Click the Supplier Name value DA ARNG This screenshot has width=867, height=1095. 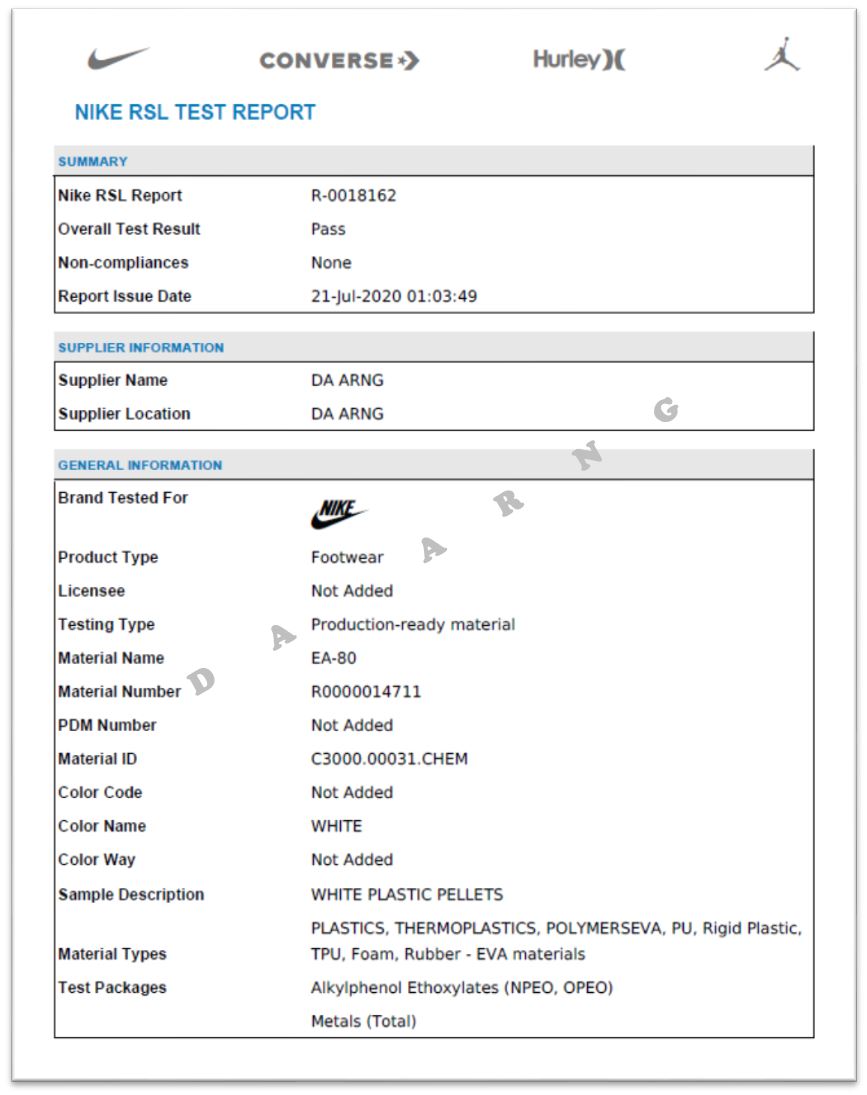click(x=347, y=380)
